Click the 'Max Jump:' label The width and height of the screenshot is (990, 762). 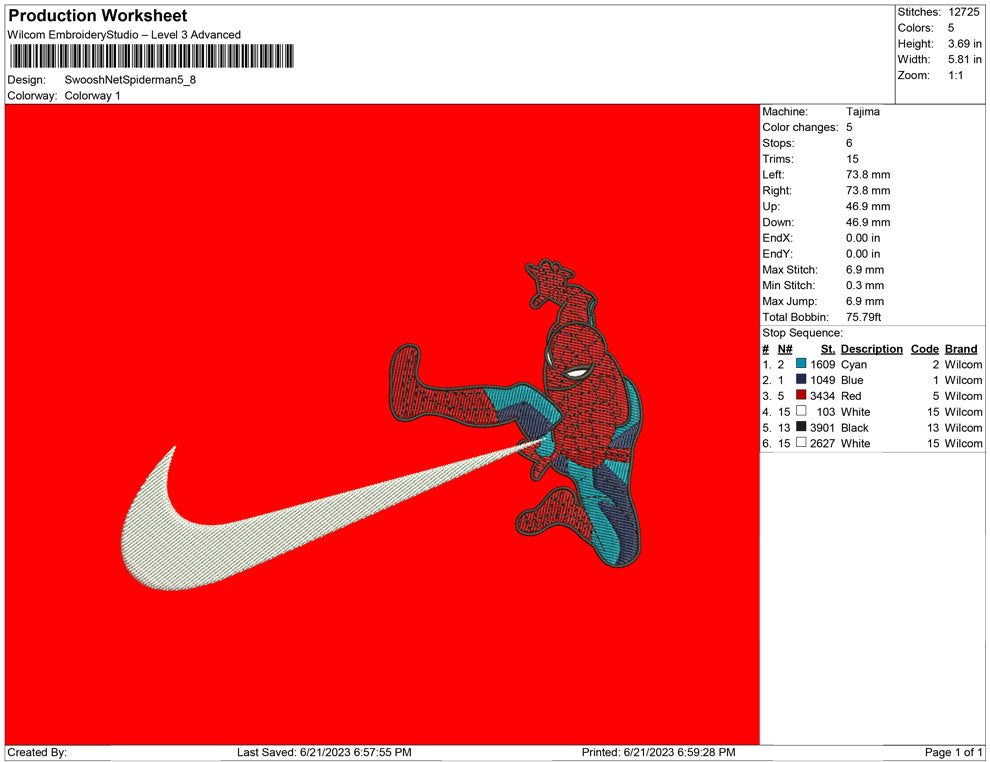tap(789, 301)
